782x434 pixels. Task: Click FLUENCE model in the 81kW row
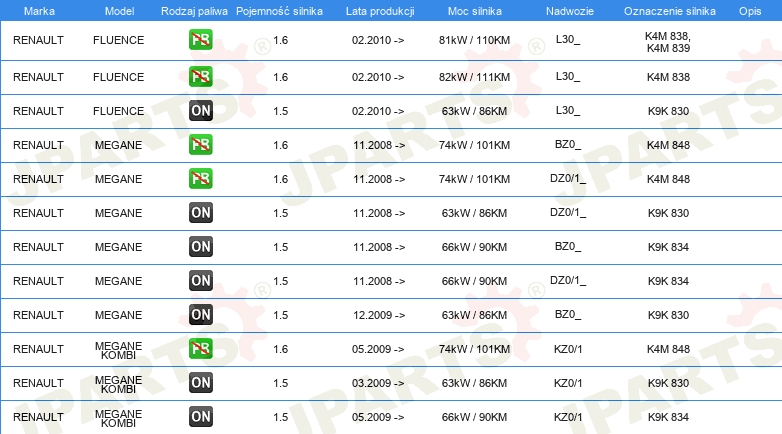pyautogui.click(x=119, y=40)
